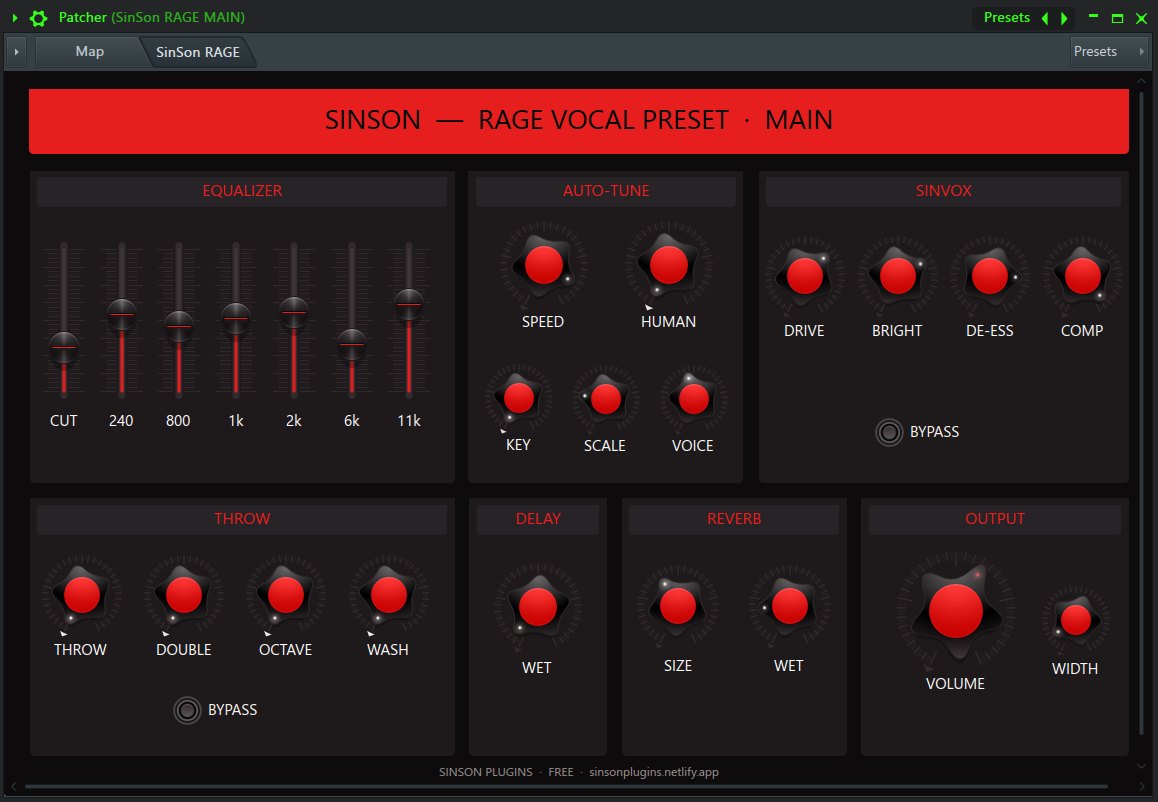The image size is (1158, 802).
Task: Click the Auto-Tune KEY knob
Action: pos(518,398)
